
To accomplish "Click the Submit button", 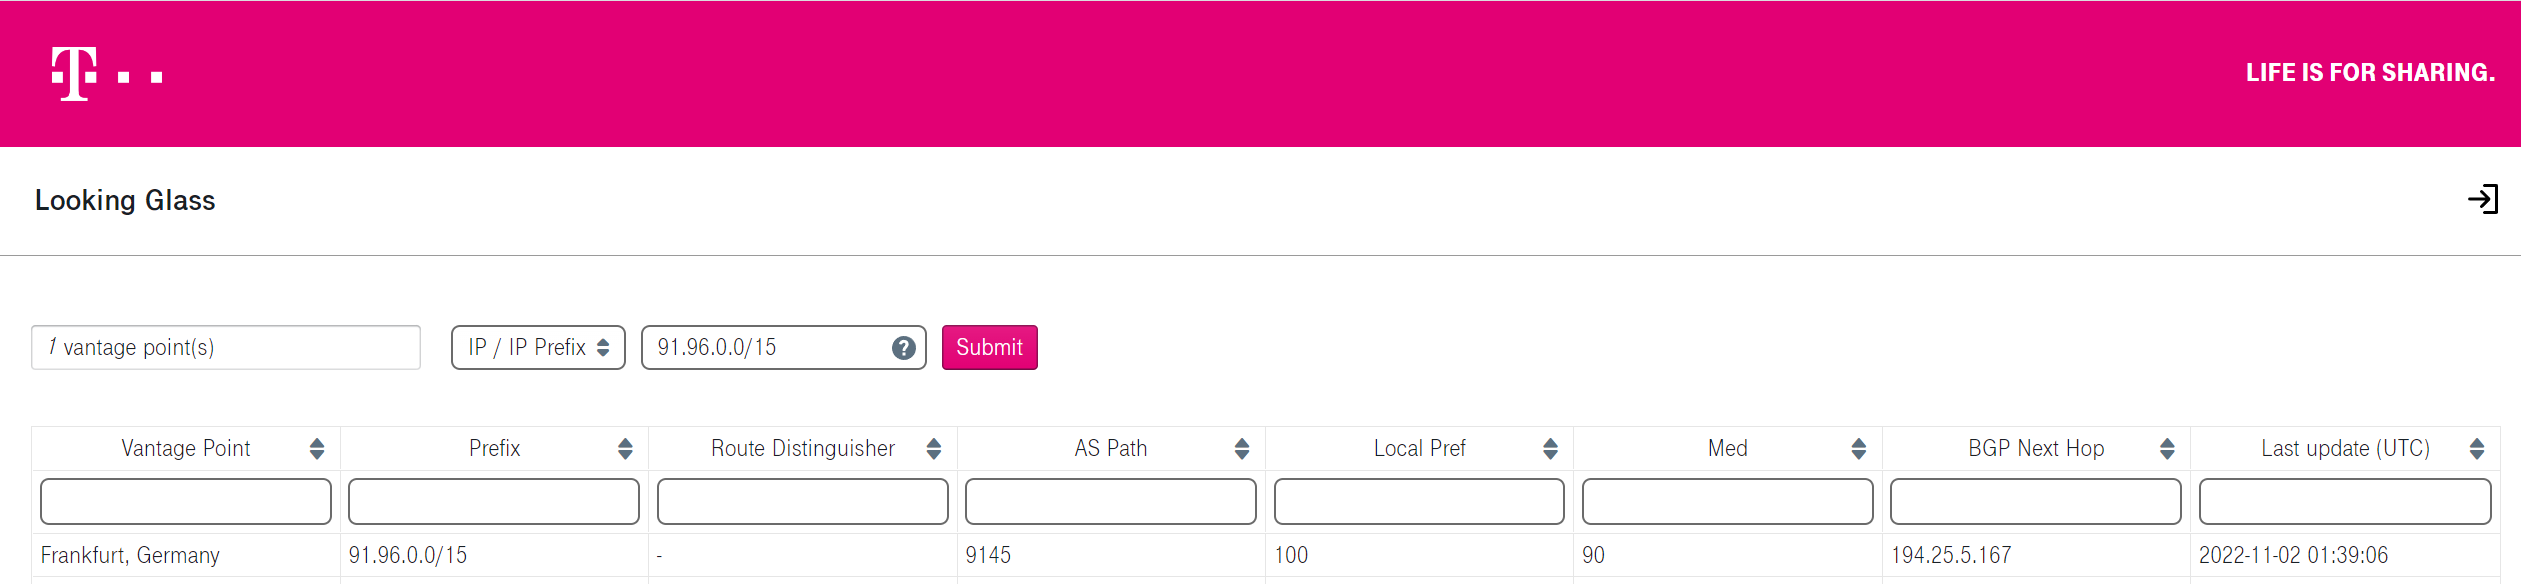I will pyautogui.click(x=989, y=348).
